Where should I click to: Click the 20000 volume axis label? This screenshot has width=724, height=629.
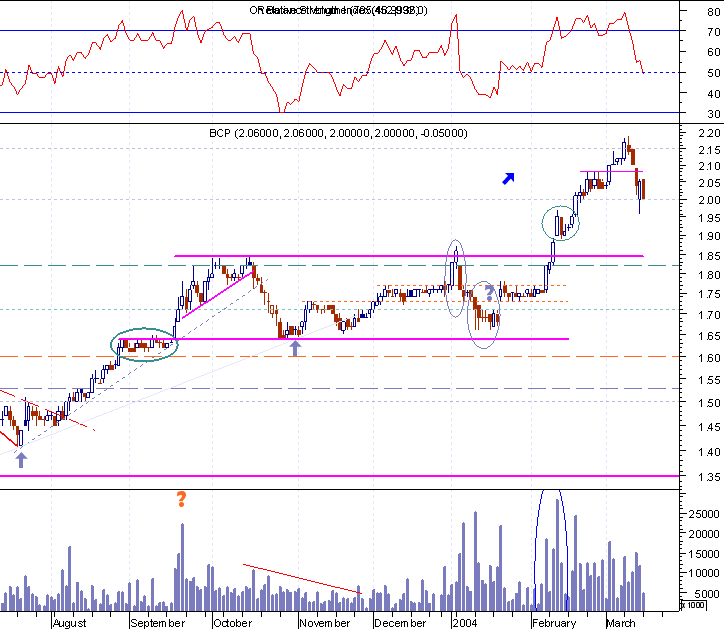click(704, 534)
